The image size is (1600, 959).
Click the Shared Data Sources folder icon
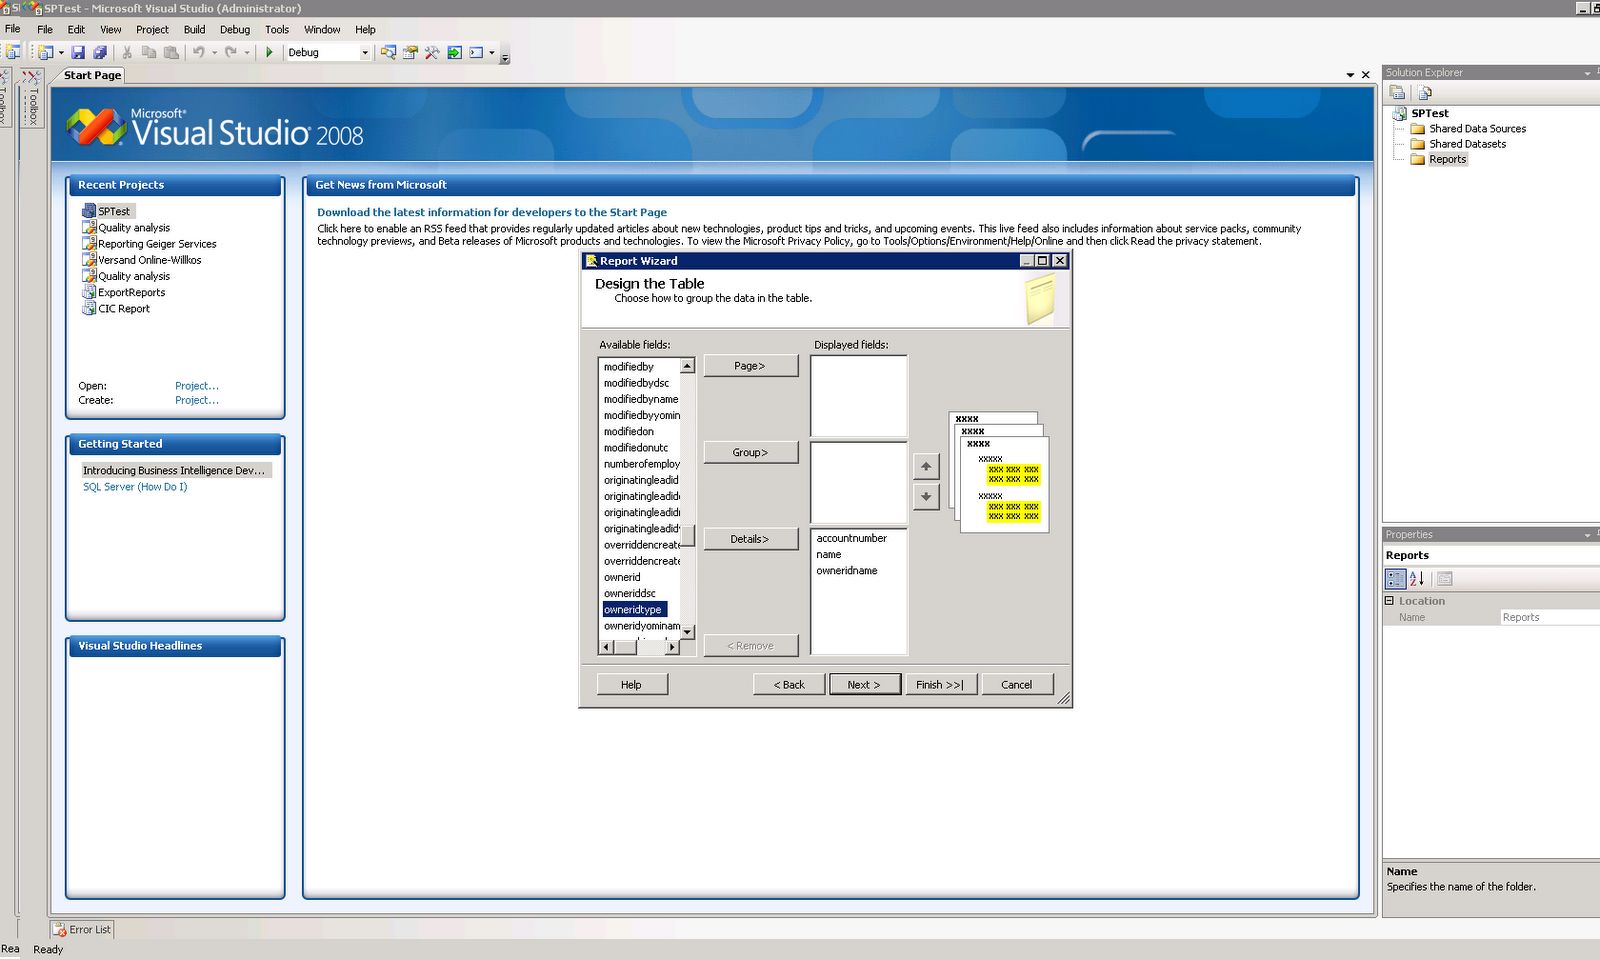[x=1418, y=129]
